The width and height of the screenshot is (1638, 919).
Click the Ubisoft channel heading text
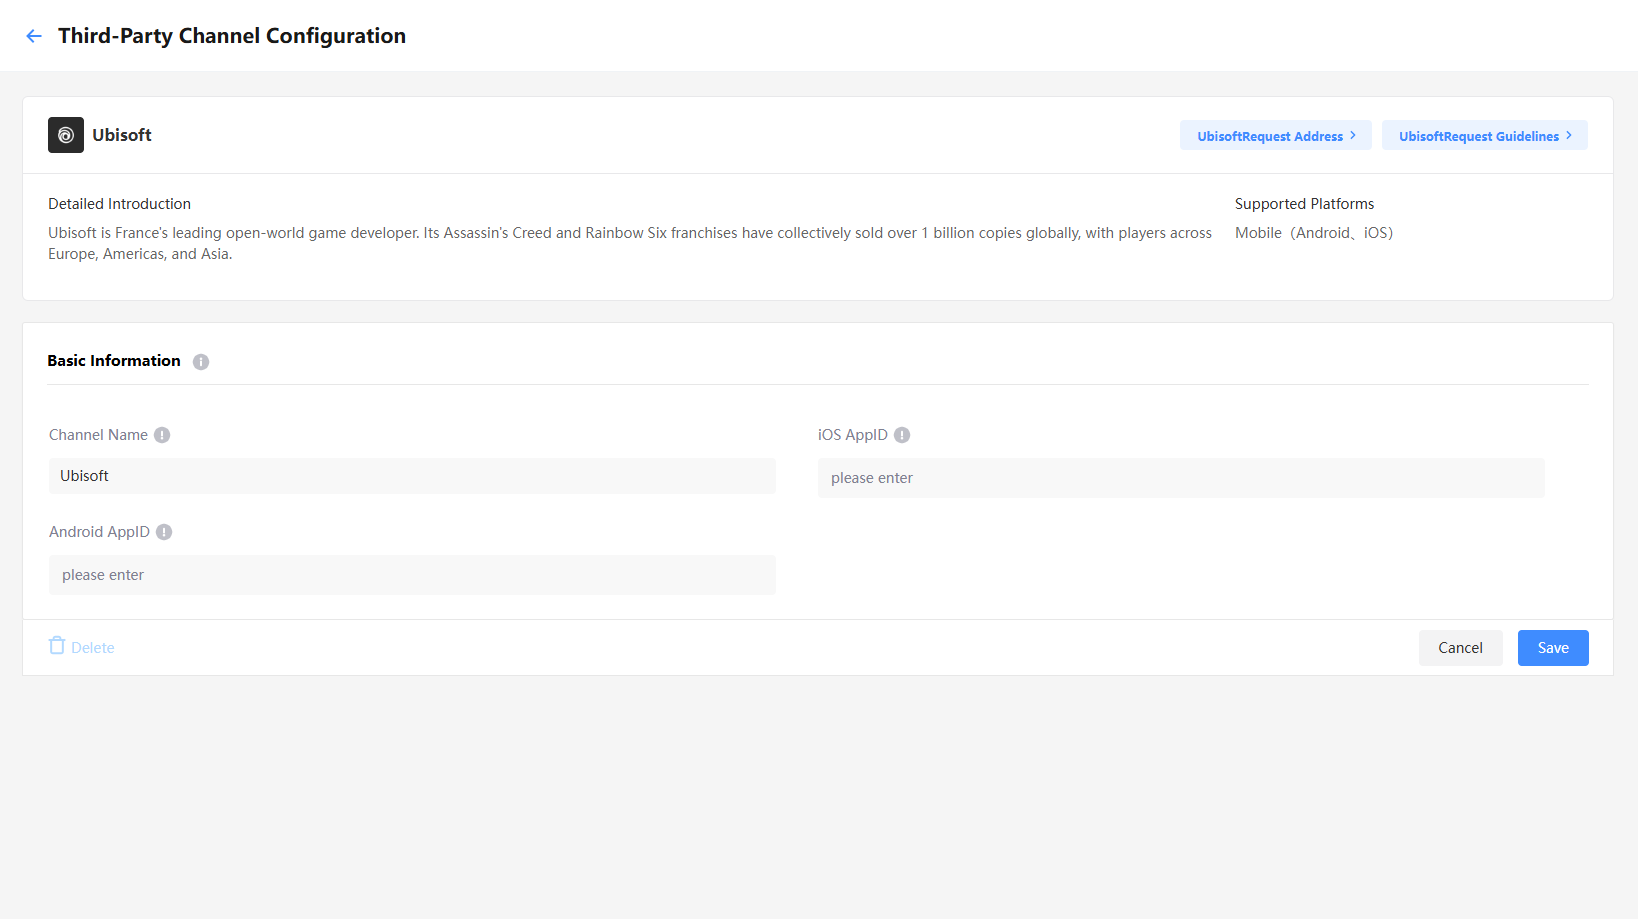[x=122, y=135]
